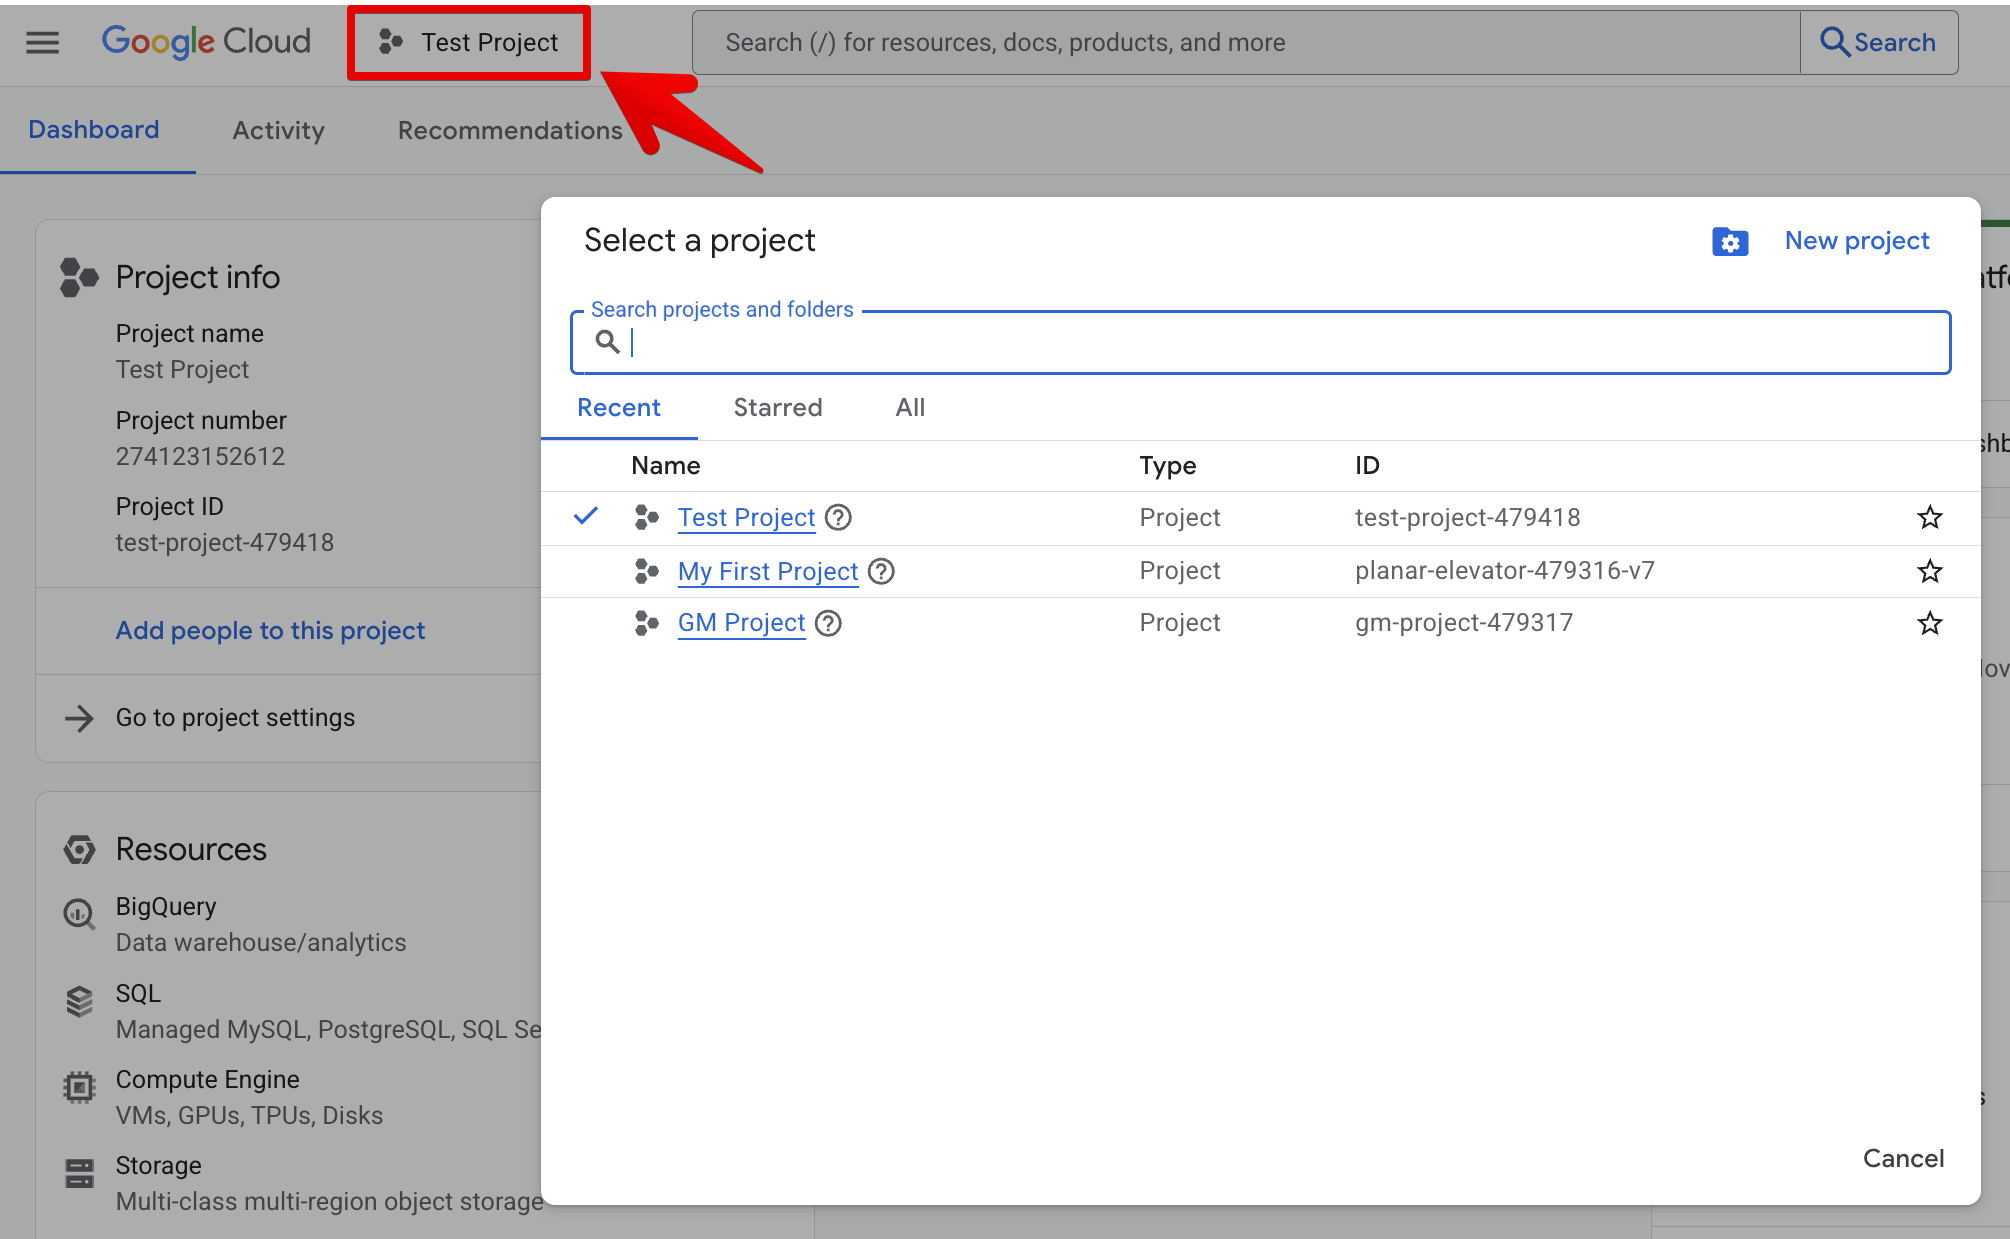This screenshot has height=1239, width=2010.
Task: Click the GM Project hexagon icon
Action: pos(647,623)
